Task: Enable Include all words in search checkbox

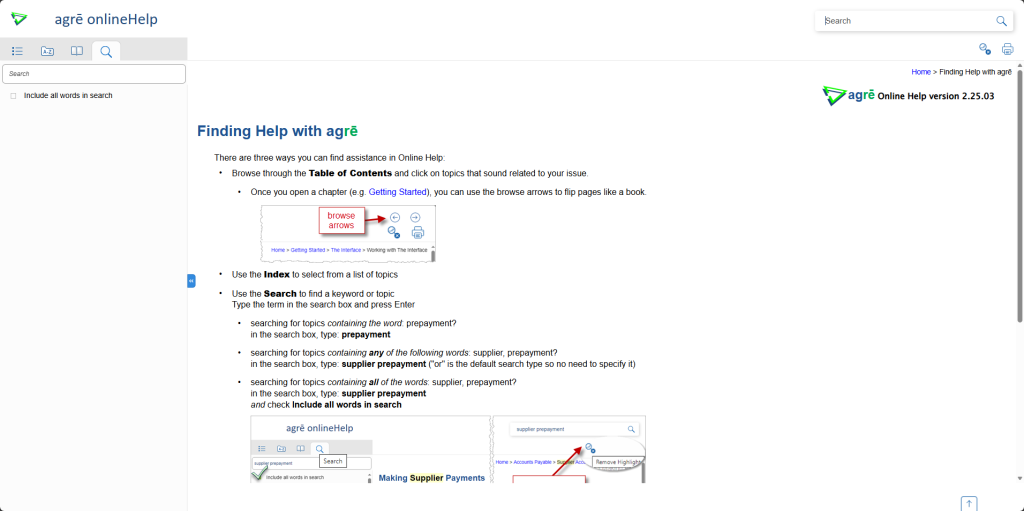Action: tap(13, 96)
